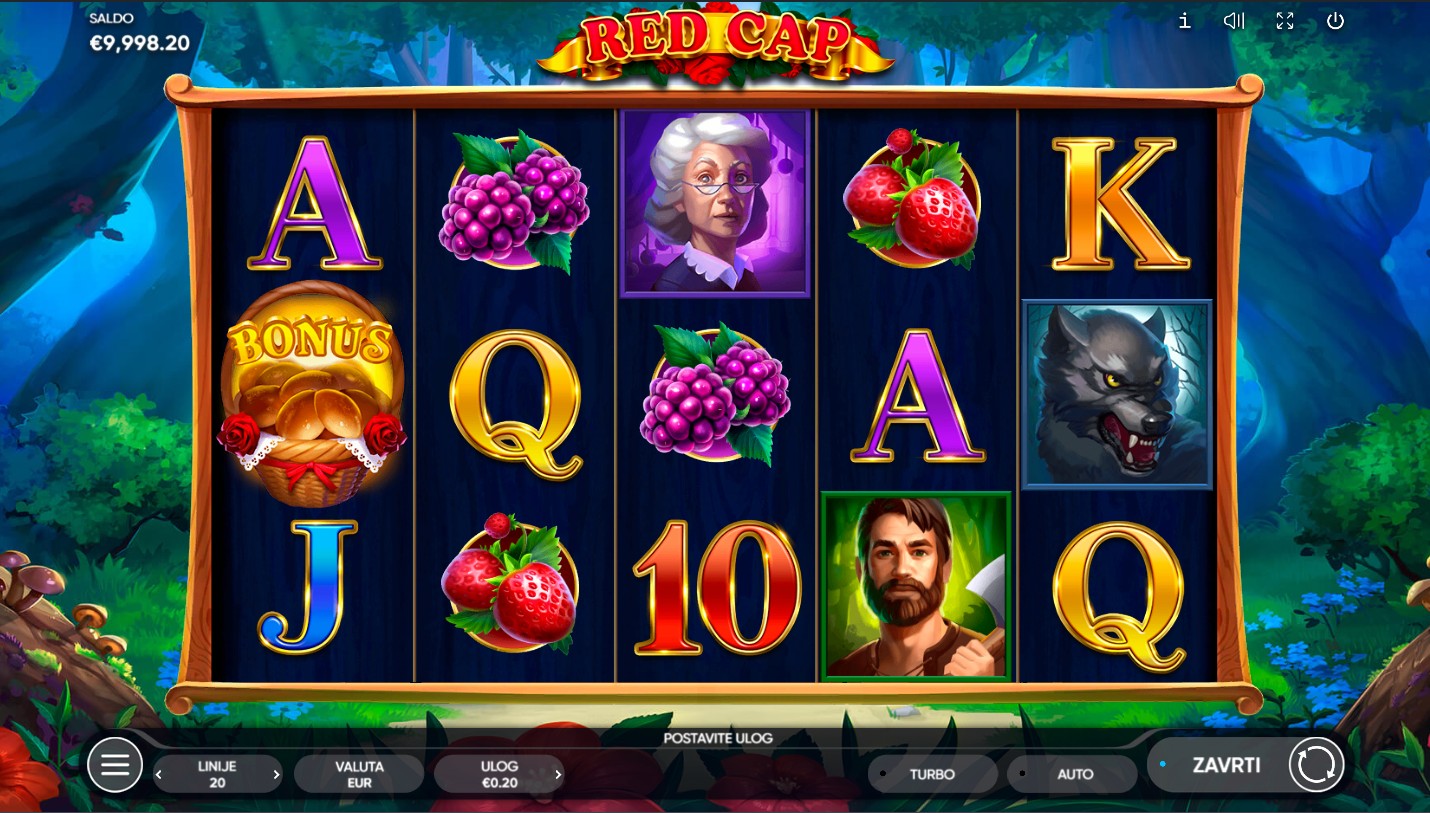Screen dimensions: 1430x813
Task: Select the lumberjack symbol
Action: click(916, 587)
